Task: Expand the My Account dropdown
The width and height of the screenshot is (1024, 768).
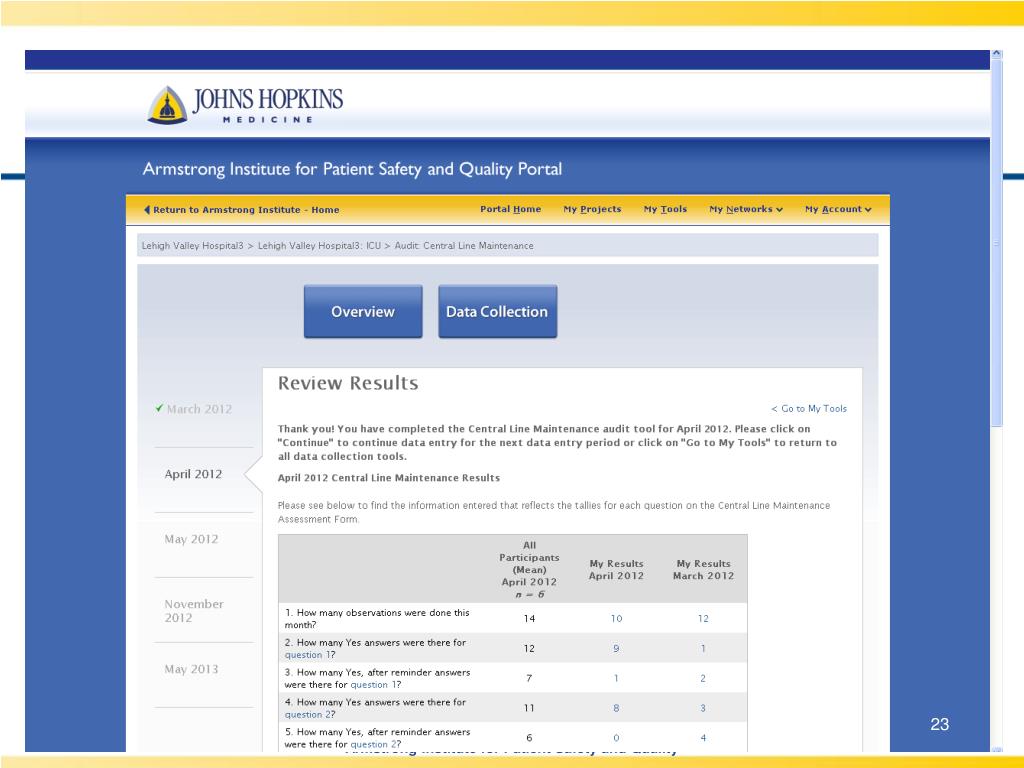Action: 838,209
